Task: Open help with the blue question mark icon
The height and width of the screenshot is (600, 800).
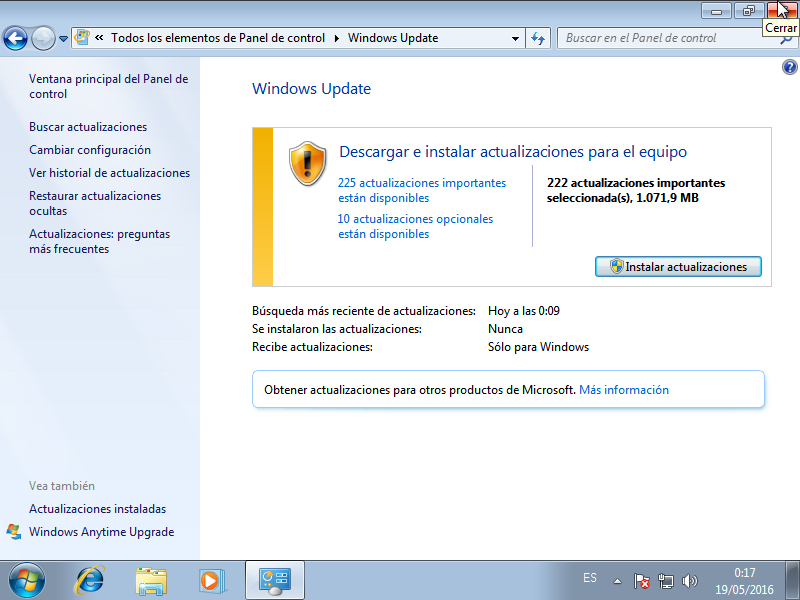Action: point(789,67)
